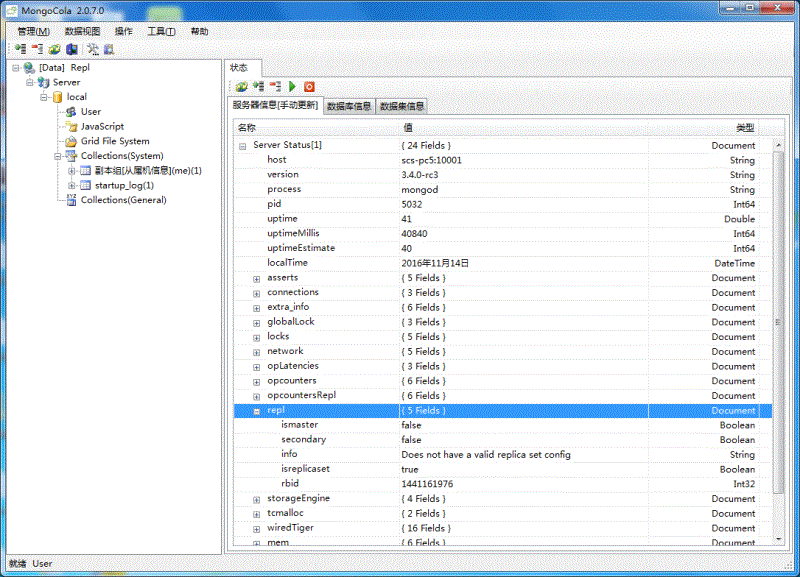Open the 管理(M) menu

pyautogui.click(x=34, y=32)
